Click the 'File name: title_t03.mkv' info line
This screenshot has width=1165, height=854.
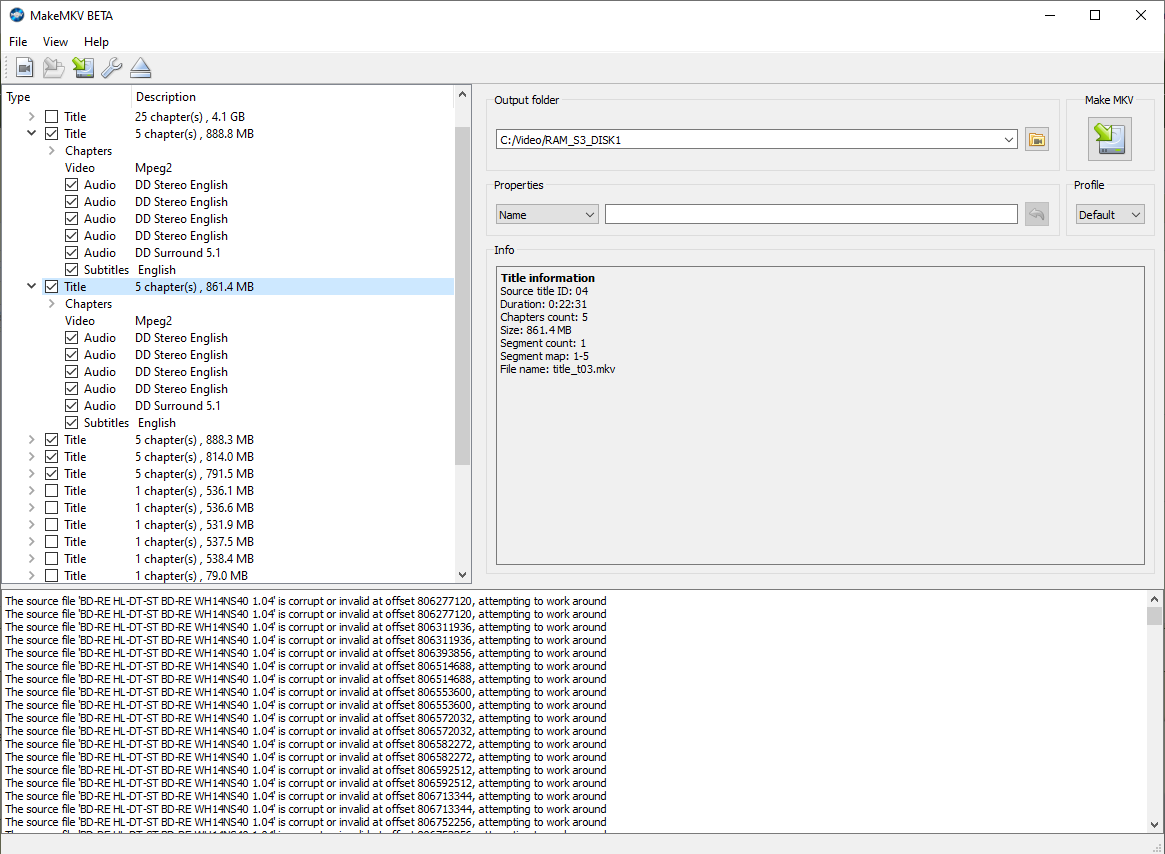point(557,369)
